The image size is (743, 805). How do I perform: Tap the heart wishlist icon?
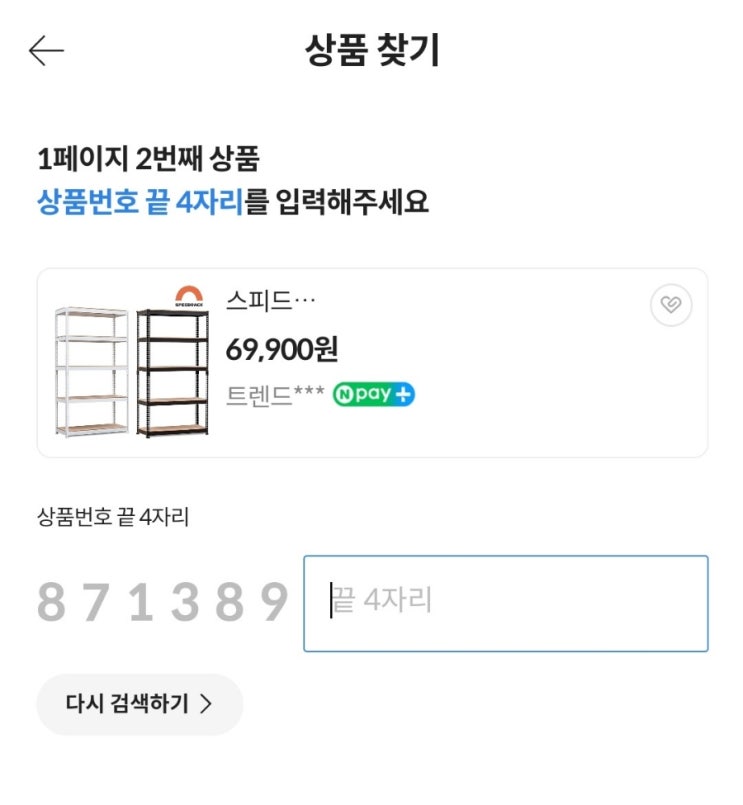click(671, 306)
